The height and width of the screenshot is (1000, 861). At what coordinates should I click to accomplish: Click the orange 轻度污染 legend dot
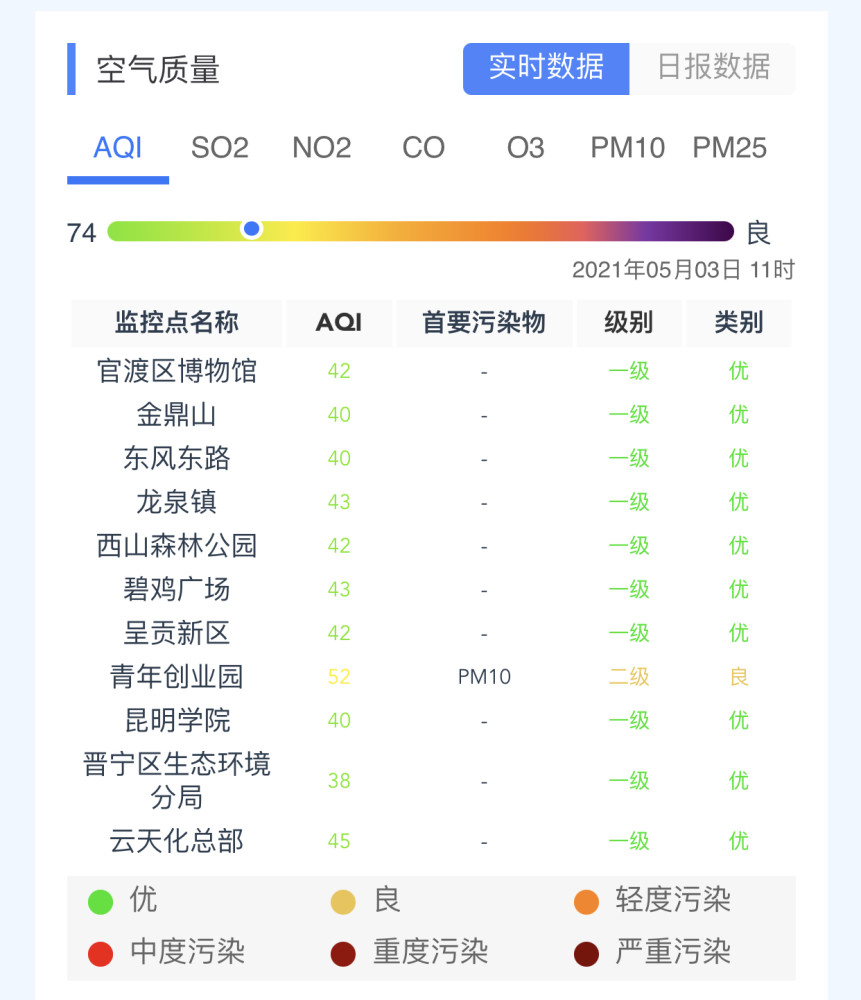click(x=586, y=902)
